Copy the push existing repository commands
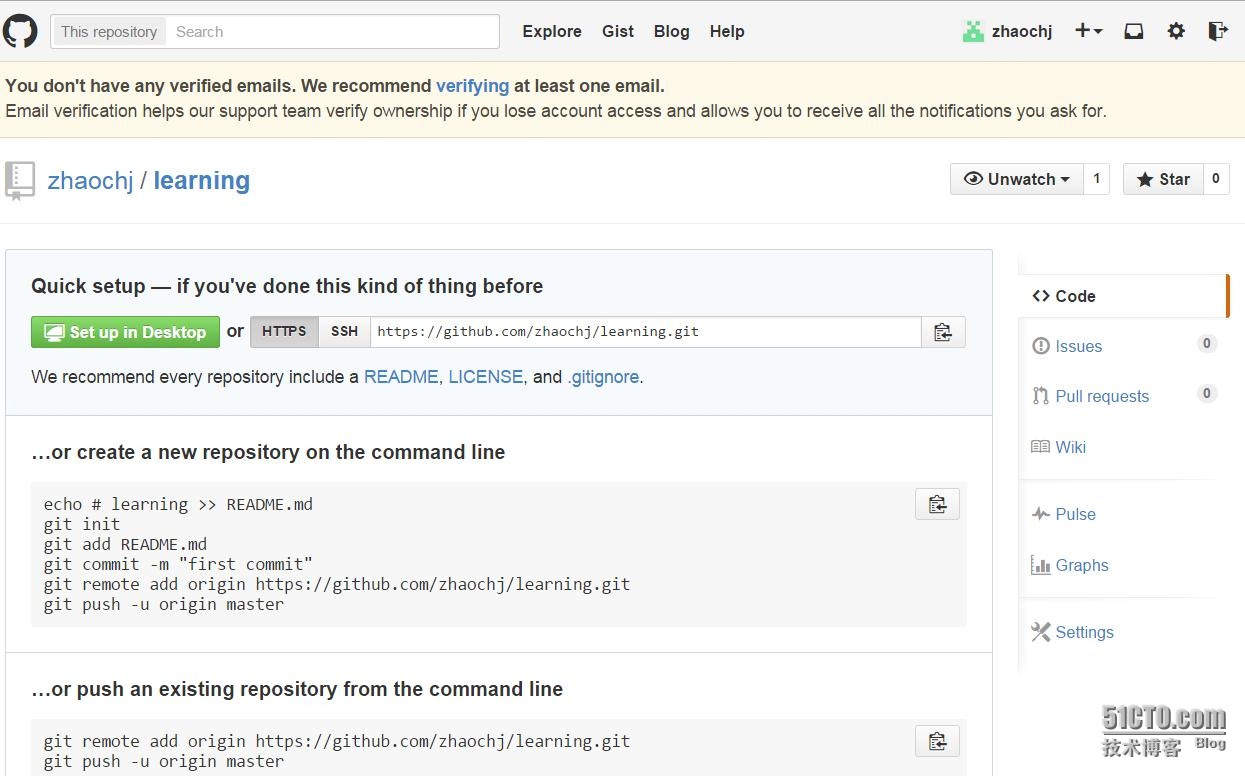Screen dimensions: 1245x776 click(x=937, y=741)
